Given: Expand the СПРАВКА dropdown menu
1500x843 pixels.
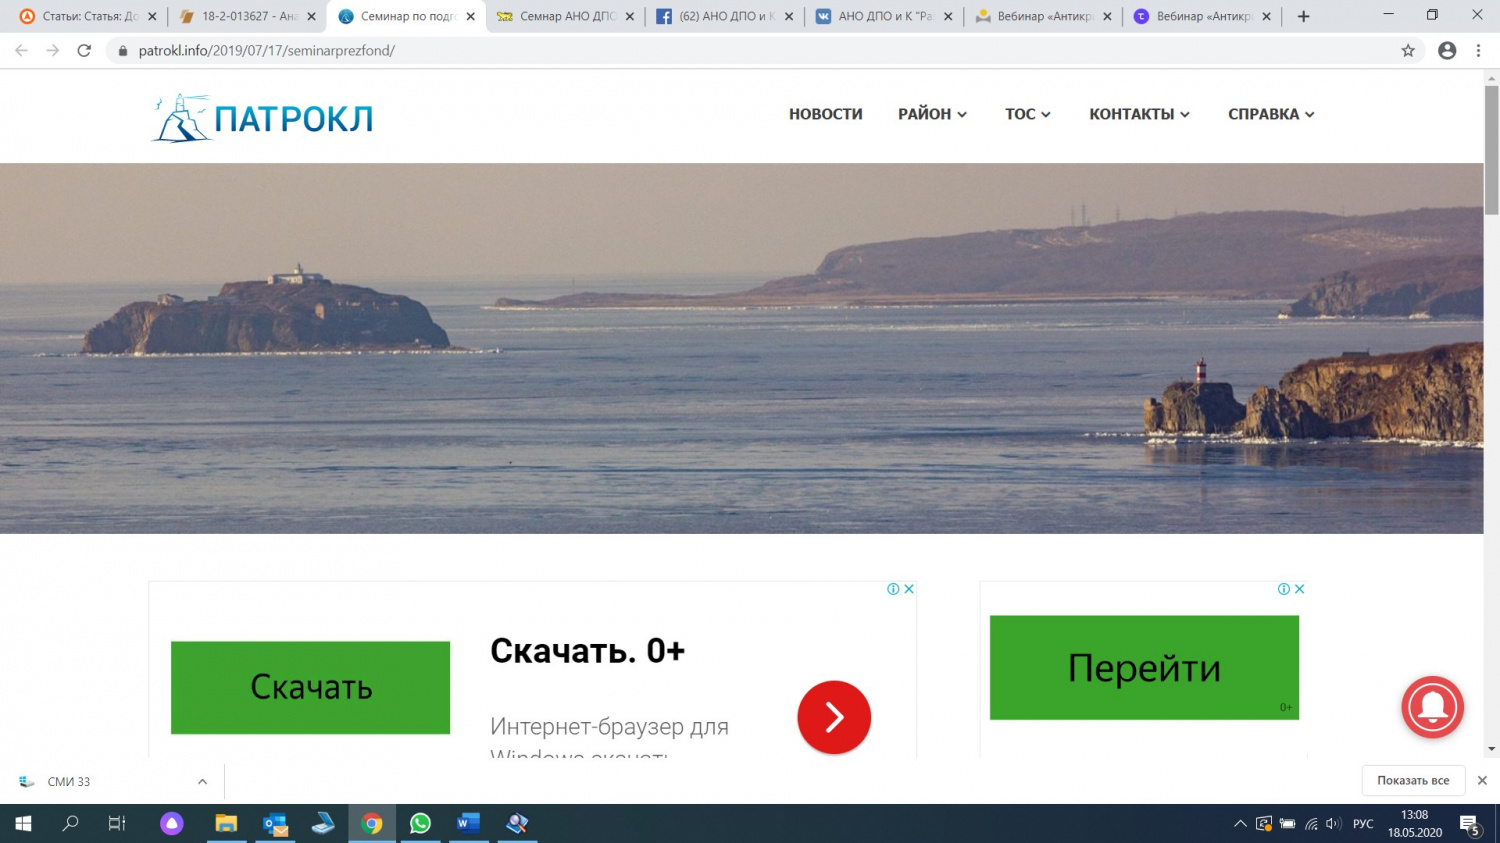Looking at the screenshot, I should (x=1270, y=114).
